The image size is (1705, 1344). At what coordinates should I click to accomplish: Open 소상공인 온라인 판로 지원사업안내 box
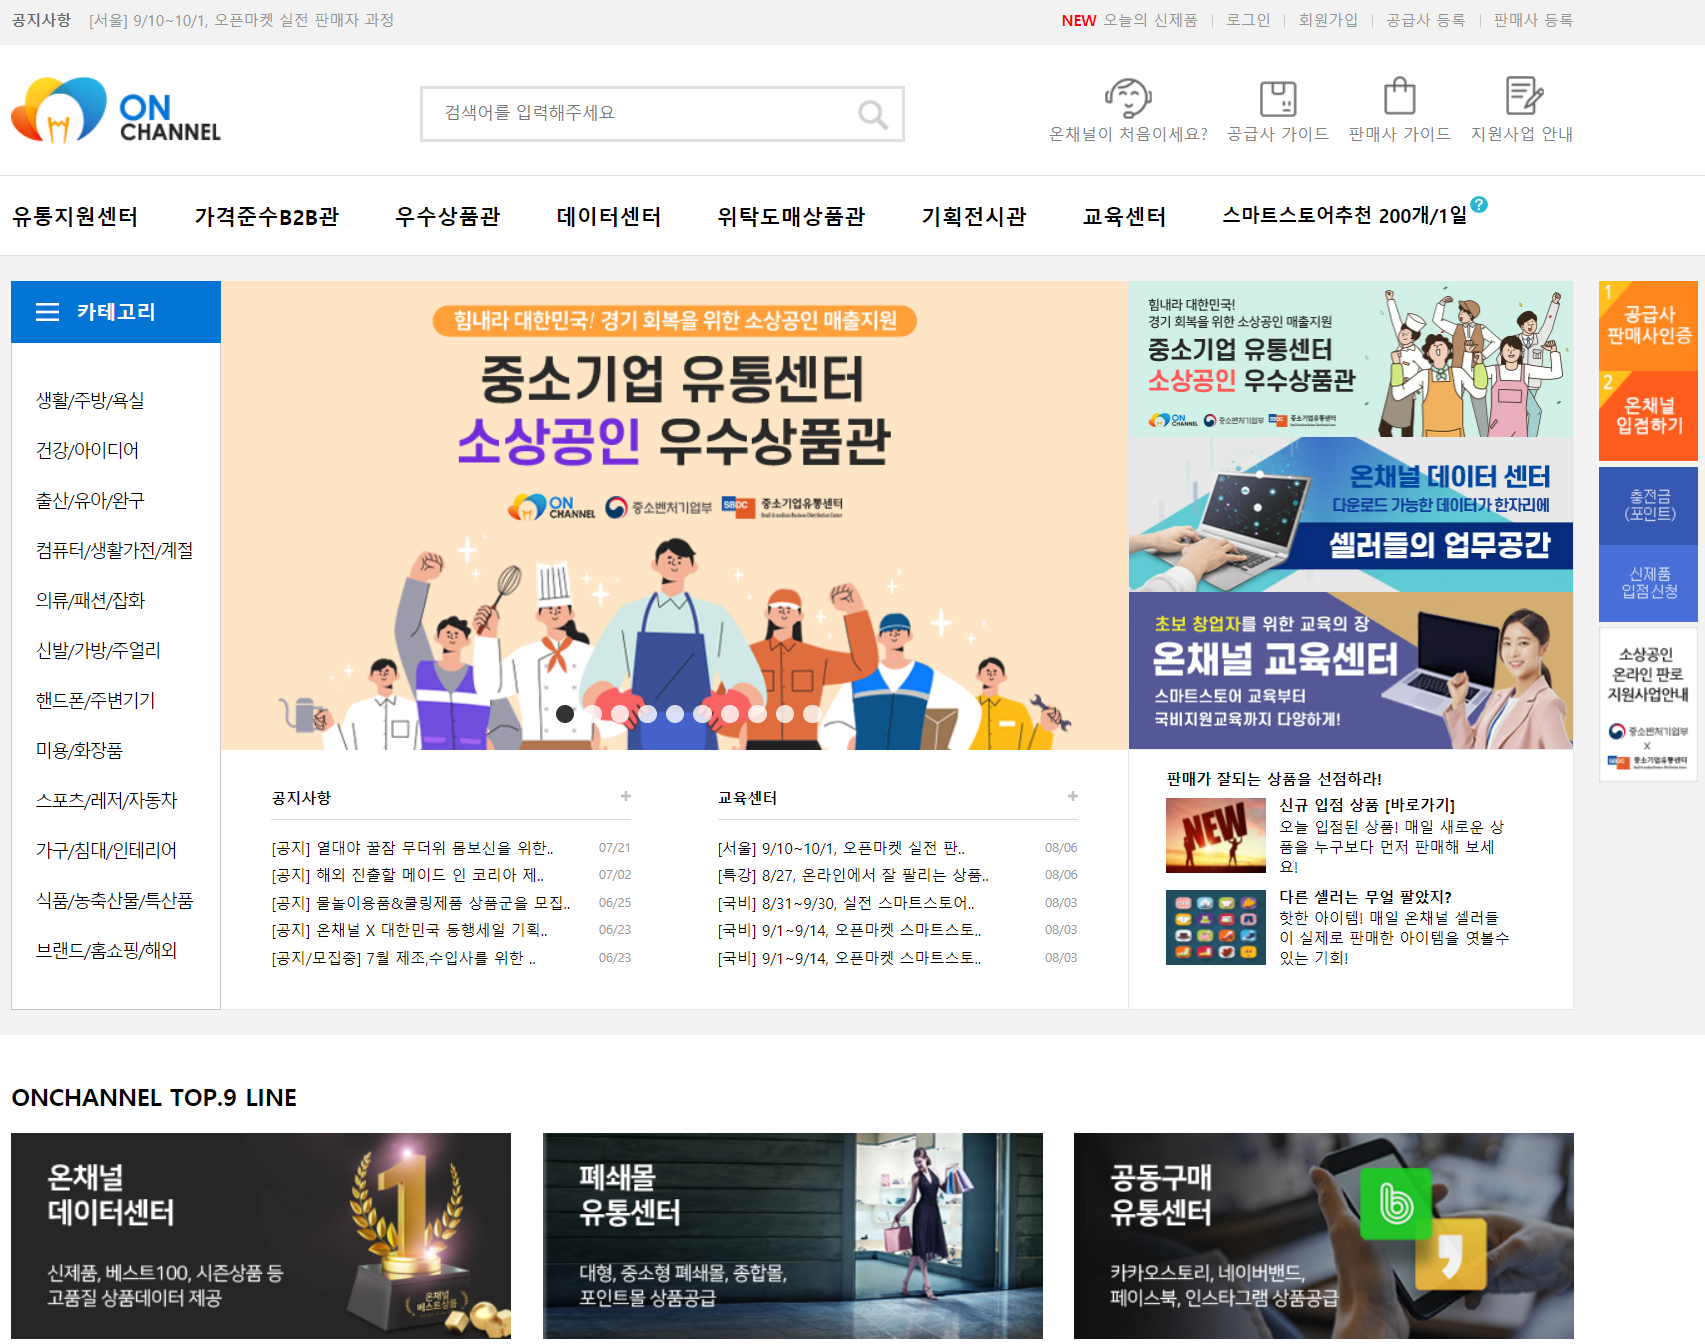pyautogui.click(x=1648, y=704)
